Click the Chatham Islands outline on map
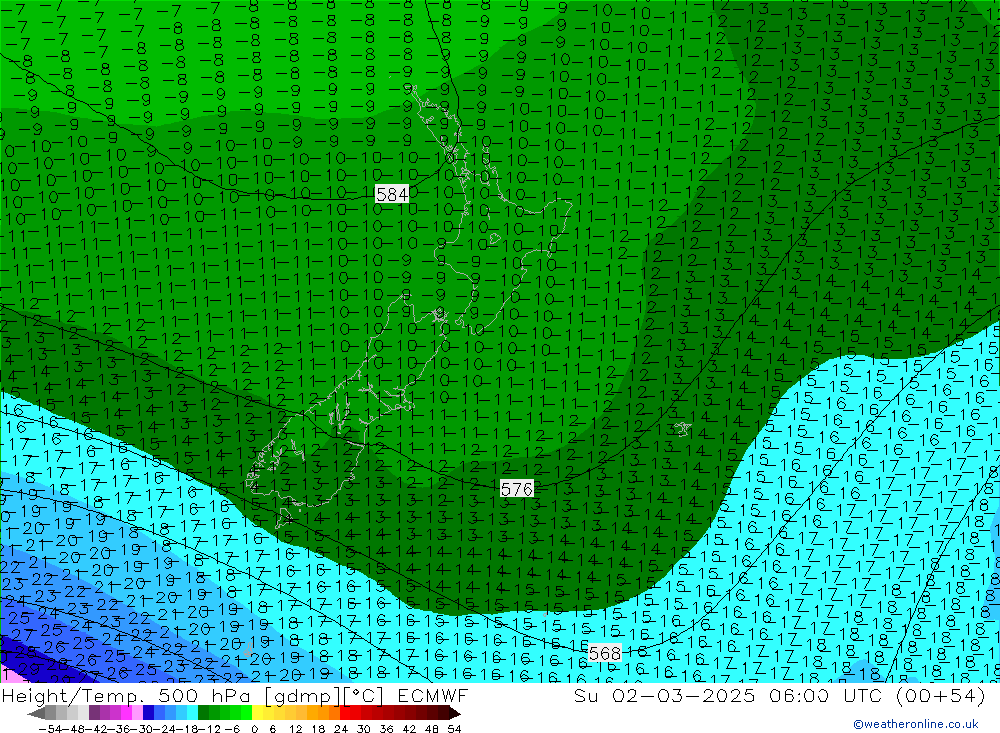 coord(682,428)
